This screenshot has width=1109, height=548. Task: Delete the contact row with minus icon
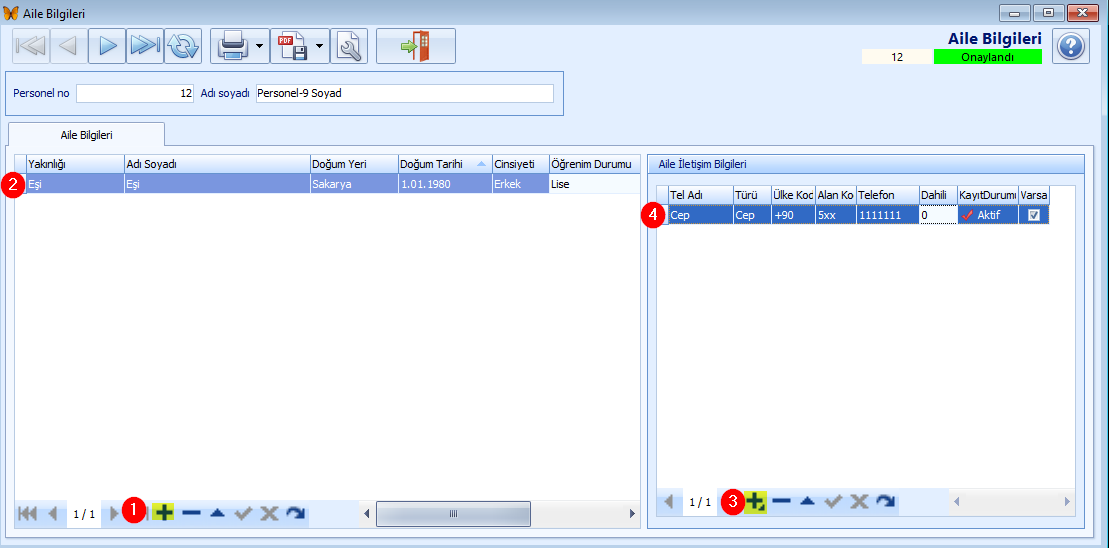[x=782, y=501]
